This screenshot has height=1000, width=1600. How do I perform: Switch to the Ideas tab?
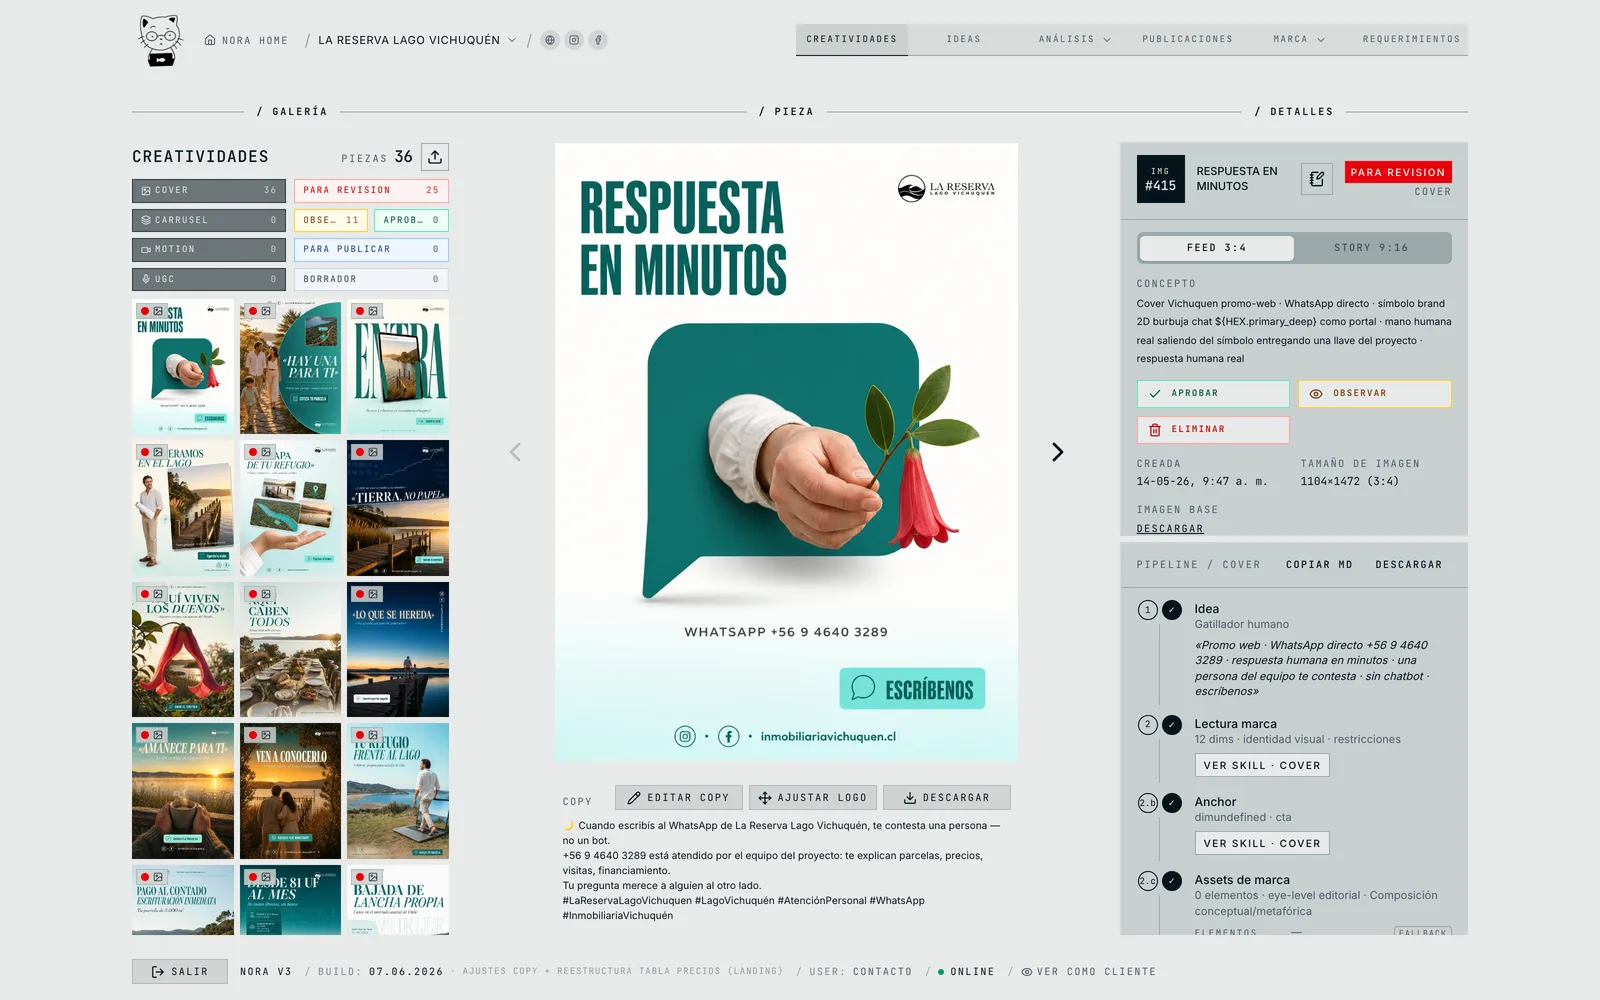point(964,39)
